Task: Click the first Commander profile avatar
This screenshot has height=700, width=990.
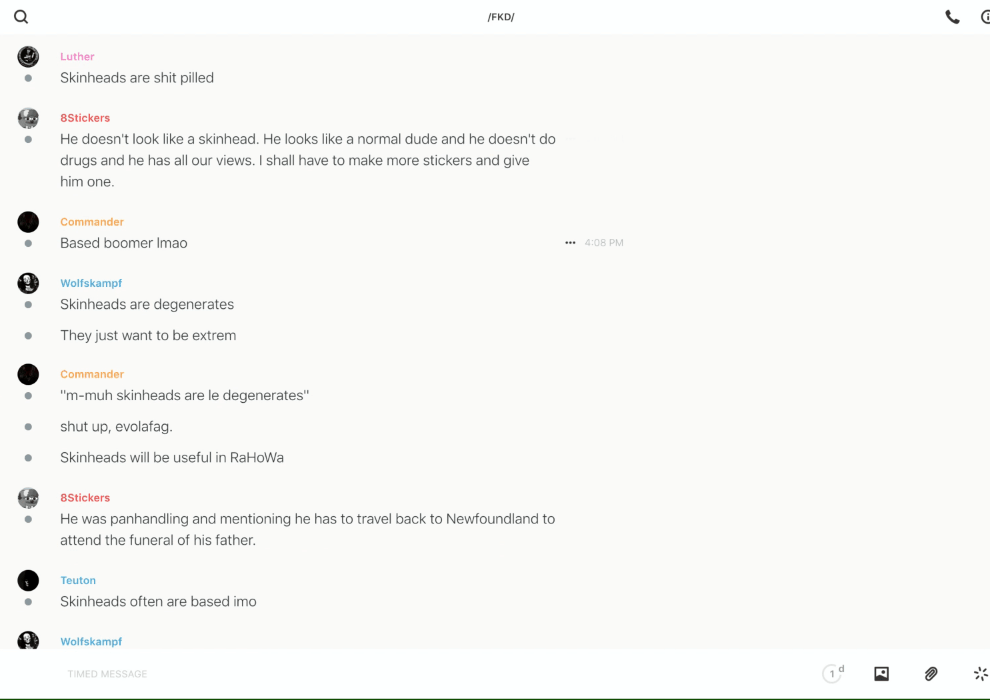Action: (x=28, y=222)
